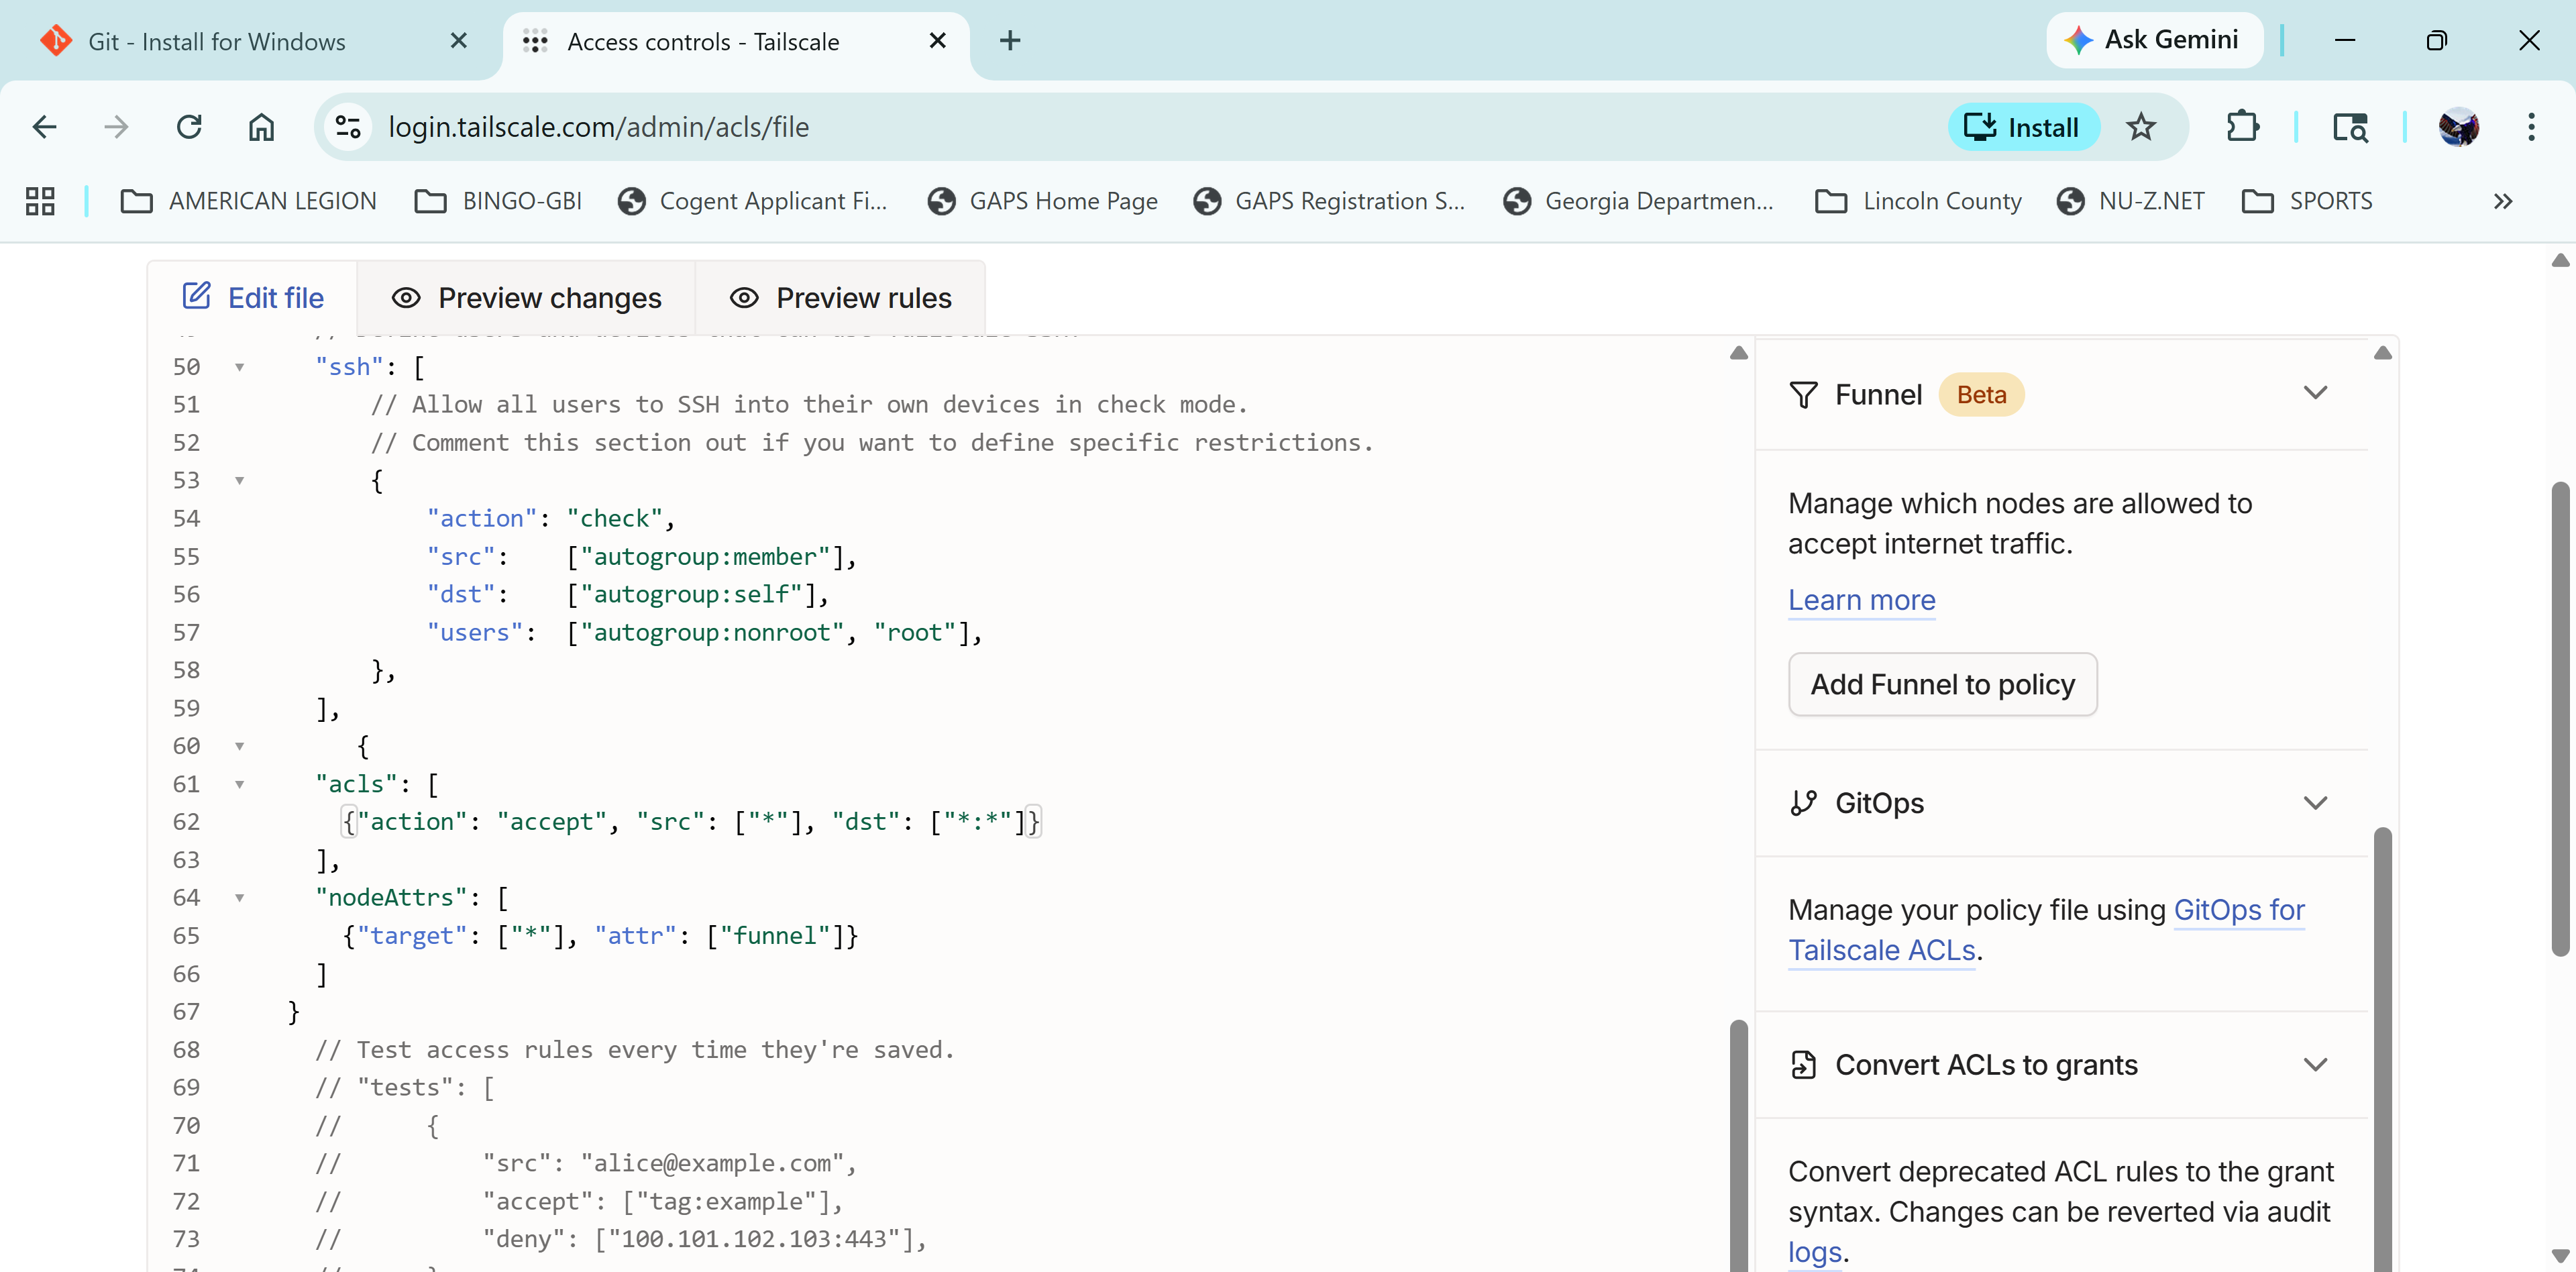The width and height of the screenshot is (2576, 1272).
Task: Open the NU-Z.NET bookmark
Action: [x=2131, y=201]
